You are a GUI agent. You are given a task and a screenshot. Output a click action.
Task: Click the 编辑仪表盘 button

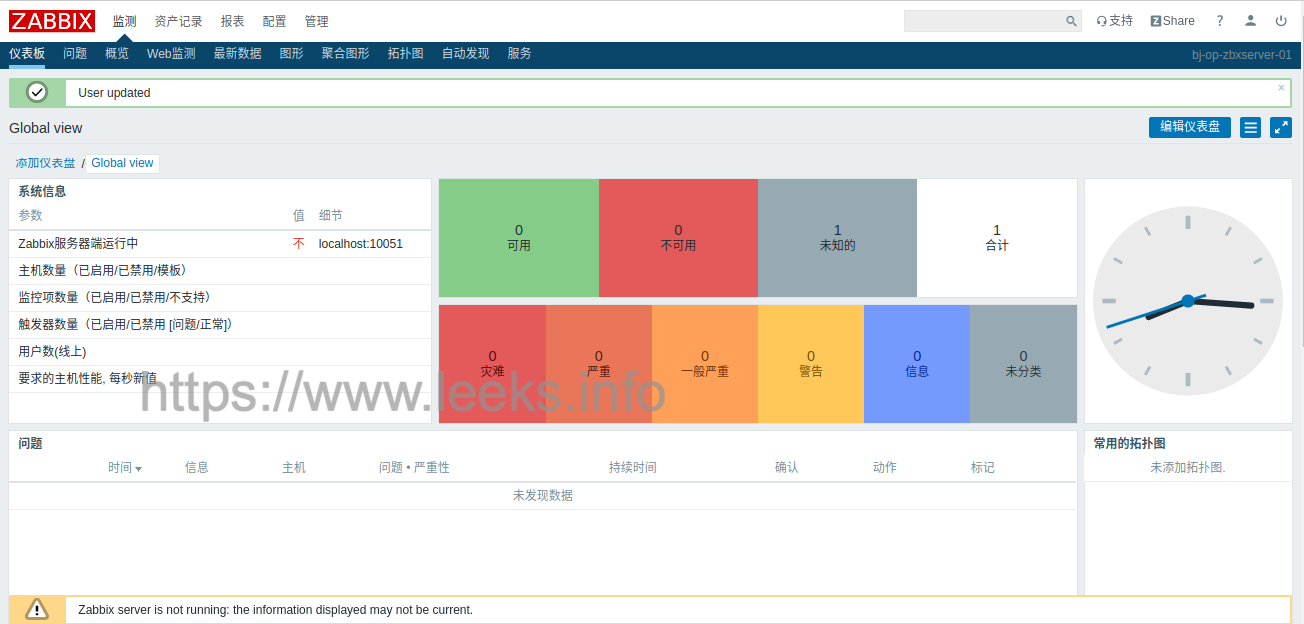pyautogui.click(x=1190, y=127)
